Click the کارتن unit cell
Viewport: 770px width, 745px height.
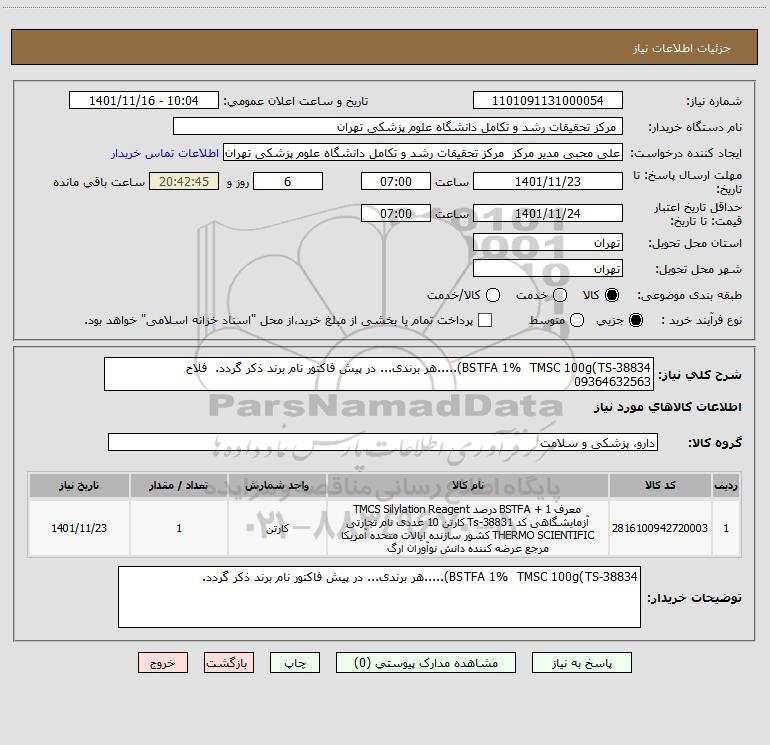pos(277,528)
